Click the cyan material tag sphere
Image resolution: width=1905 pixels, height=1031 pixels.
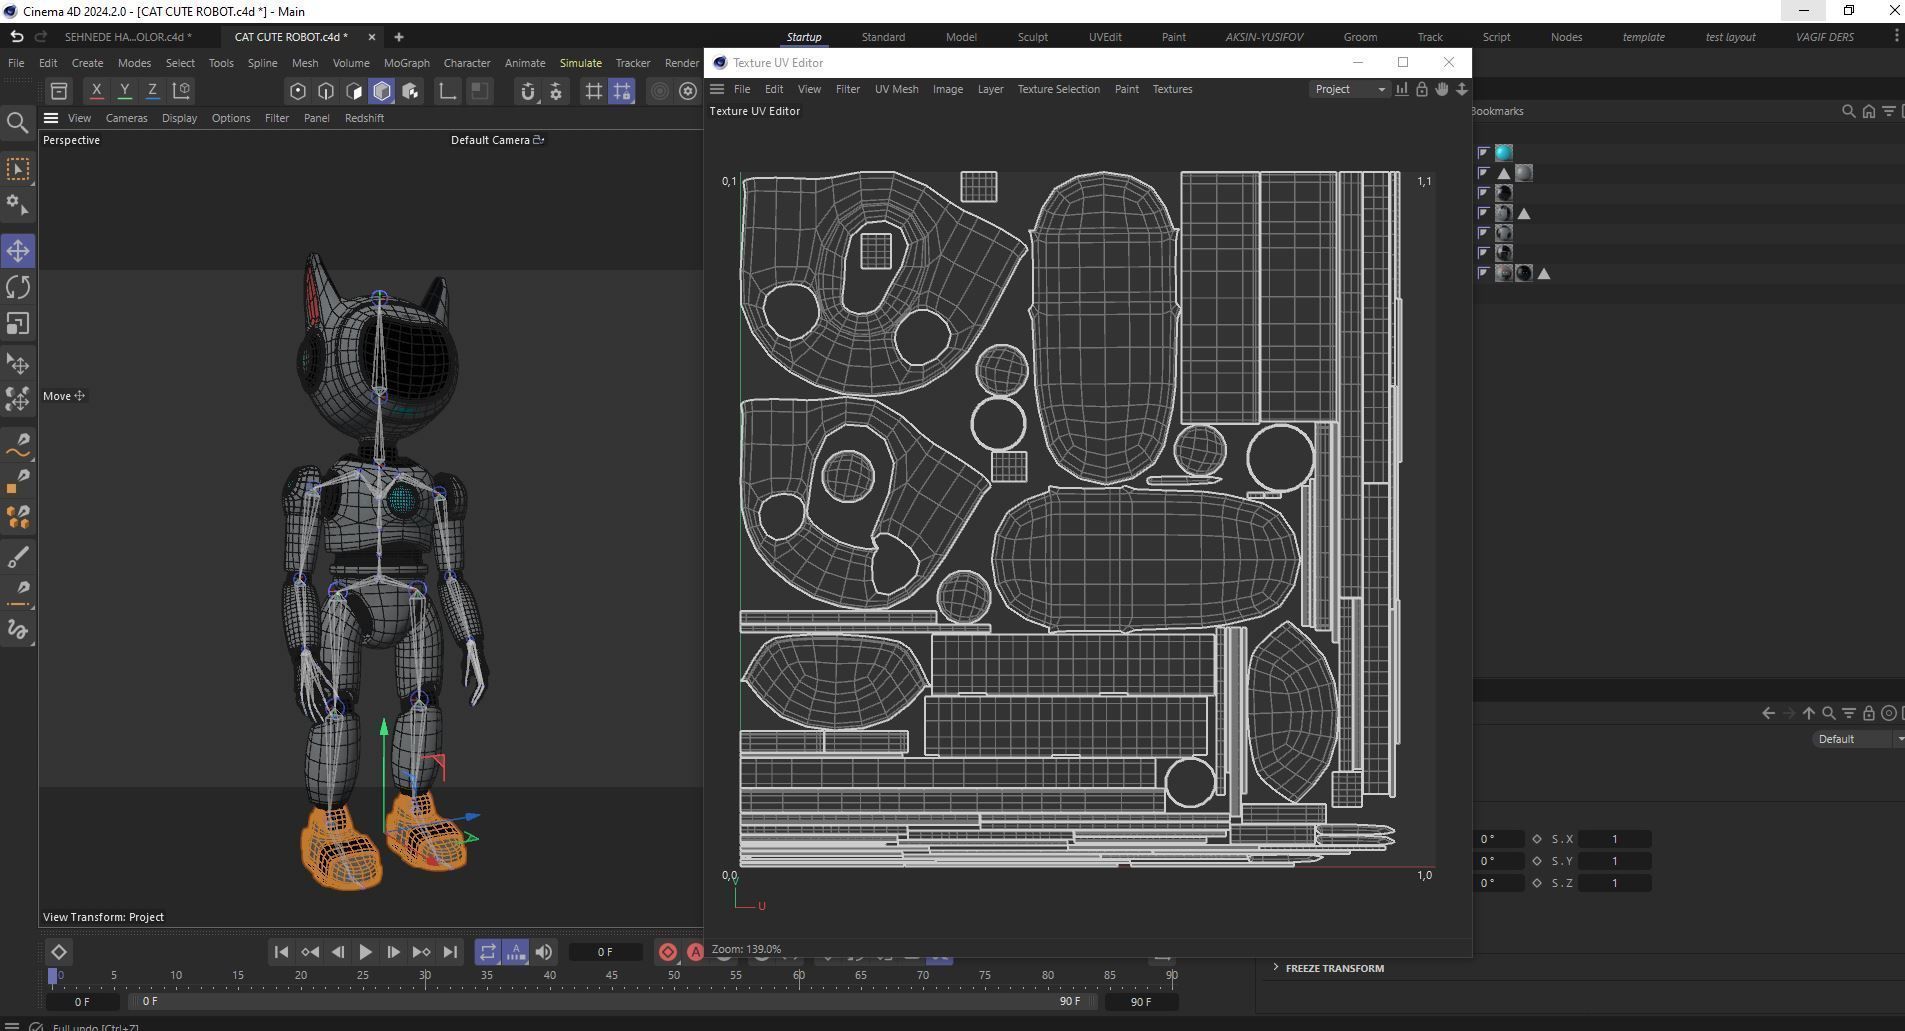[1504, 153]
